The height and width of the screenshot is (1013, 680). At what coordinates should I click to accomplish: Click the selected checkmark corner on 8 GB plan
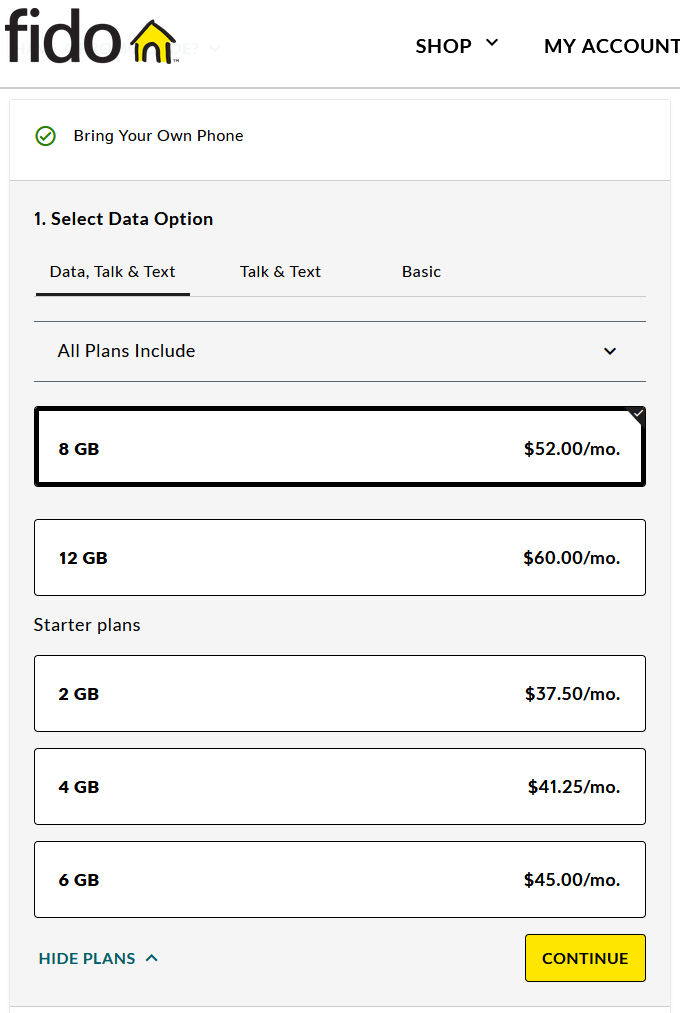coord(637,415)
